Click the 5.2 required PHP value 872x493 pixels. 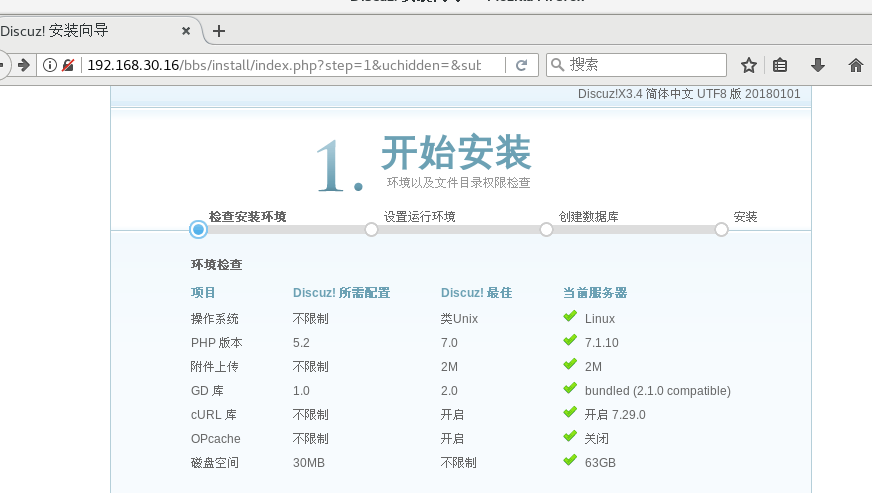pos(301,343)
